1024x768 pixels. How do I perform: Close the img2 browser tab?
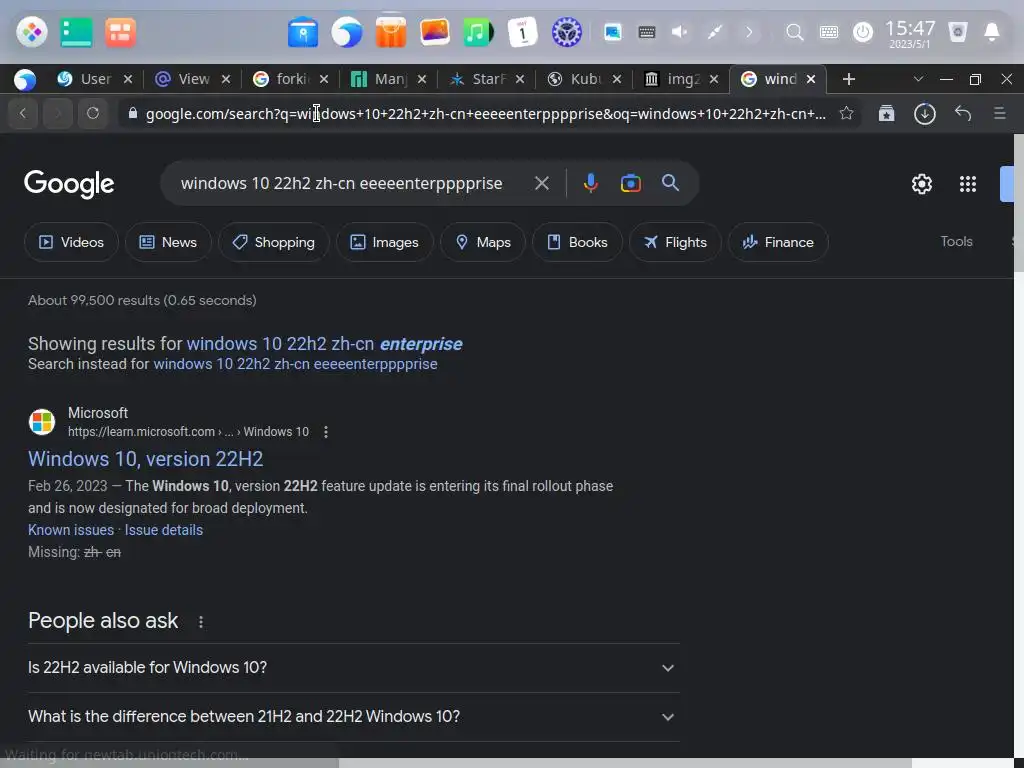[x=714, y=79]
